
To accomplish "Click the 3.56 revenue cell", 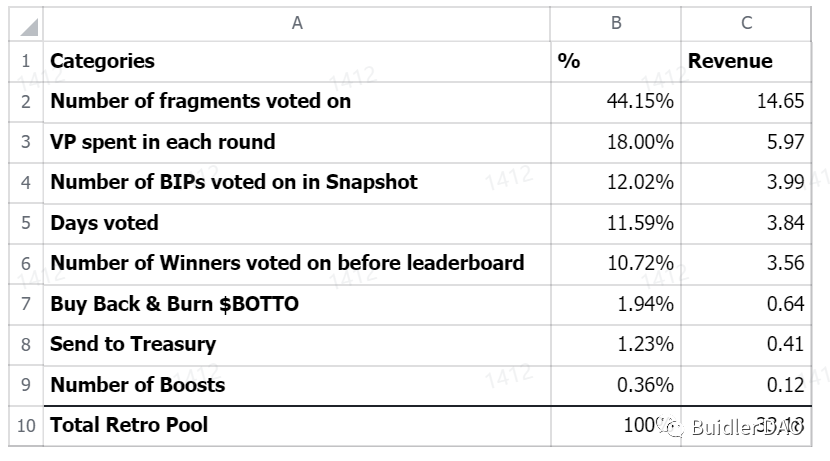I will (746, 264).
